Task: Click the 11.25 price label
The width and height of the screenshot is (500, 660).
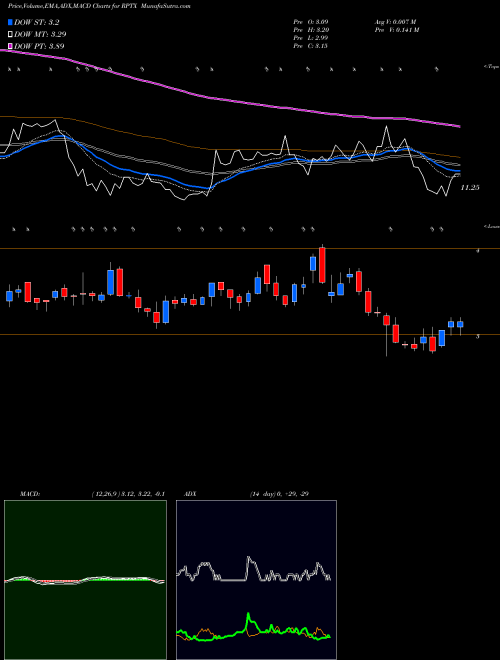Action: [470, 188]
